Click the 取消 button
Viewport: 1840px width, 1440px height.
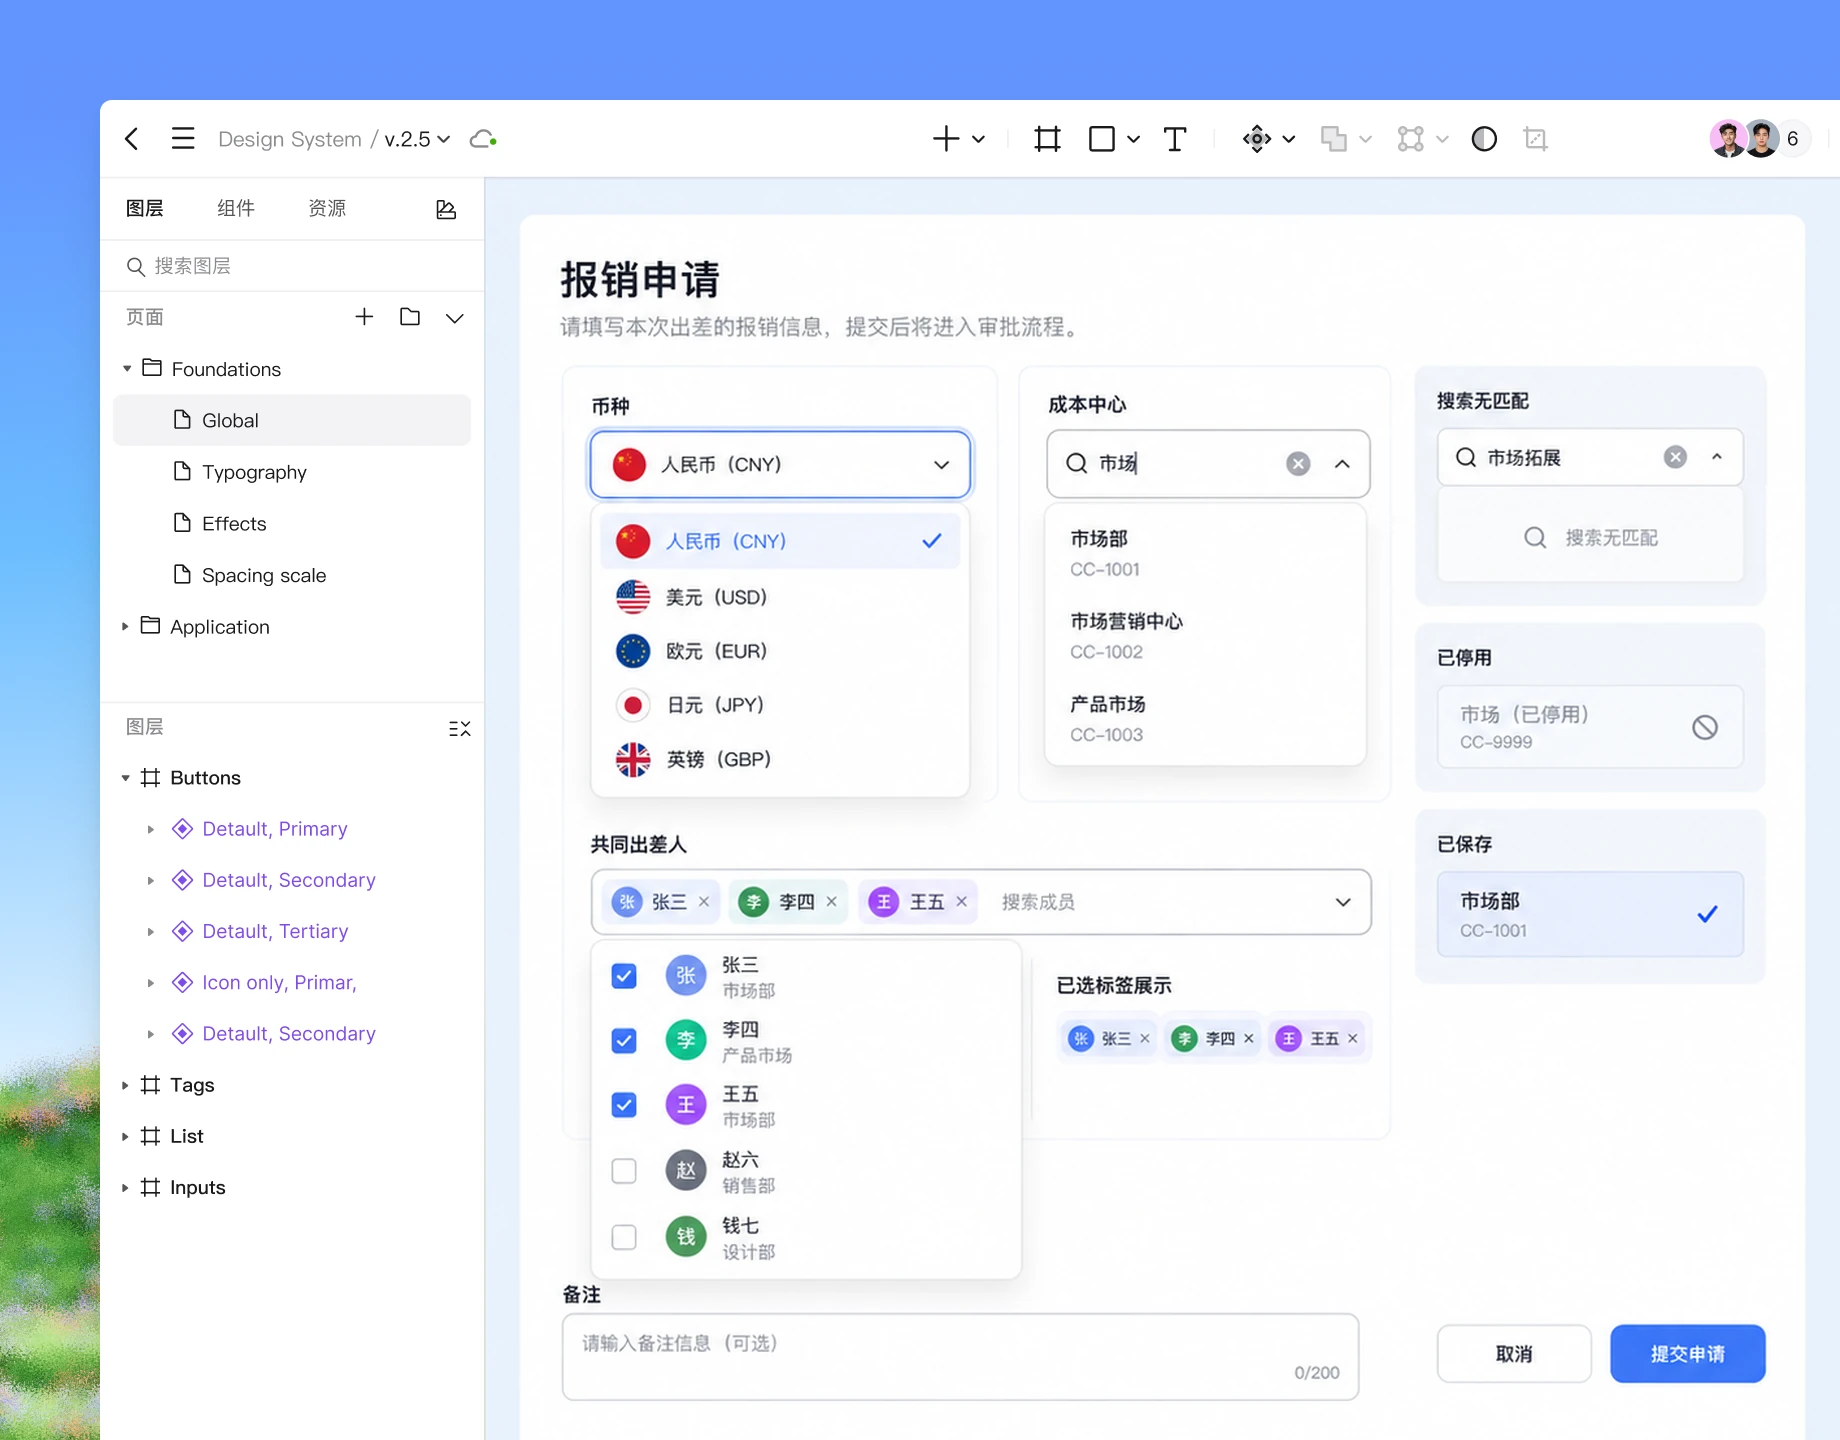[1514, 1354]
